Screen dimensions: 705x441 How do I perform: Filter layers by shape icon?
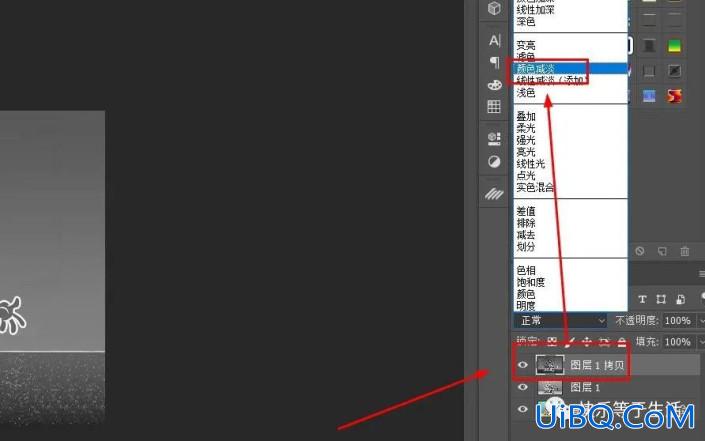pos(661,299)
